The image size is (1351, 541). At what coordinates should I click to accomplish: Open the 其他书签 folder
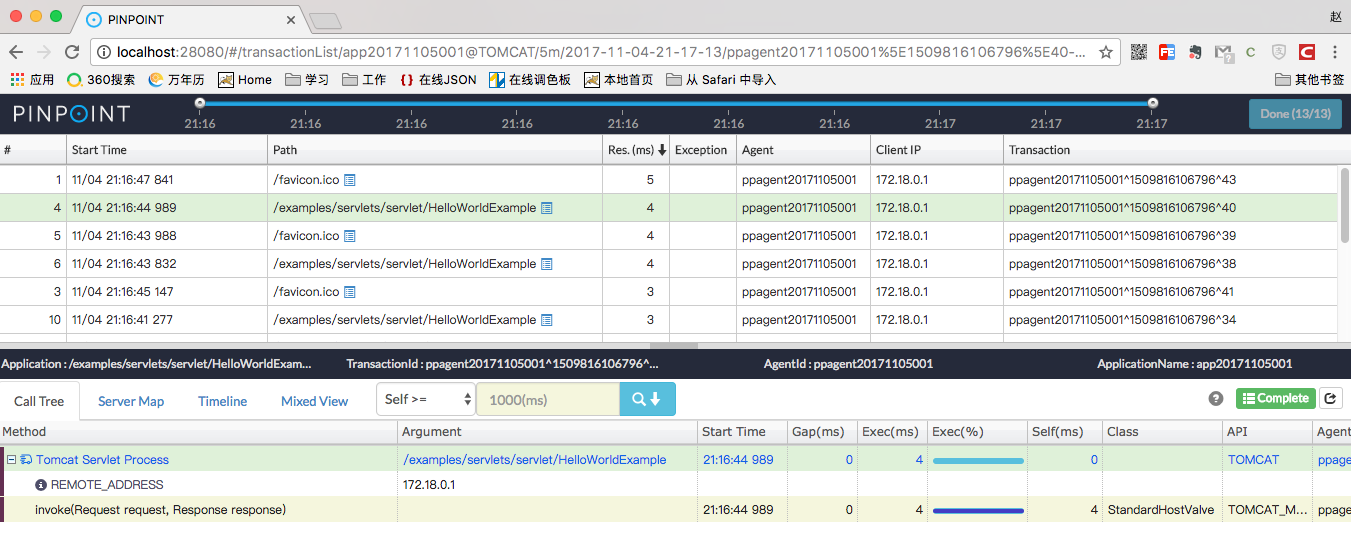click(x=1310, y=80)
